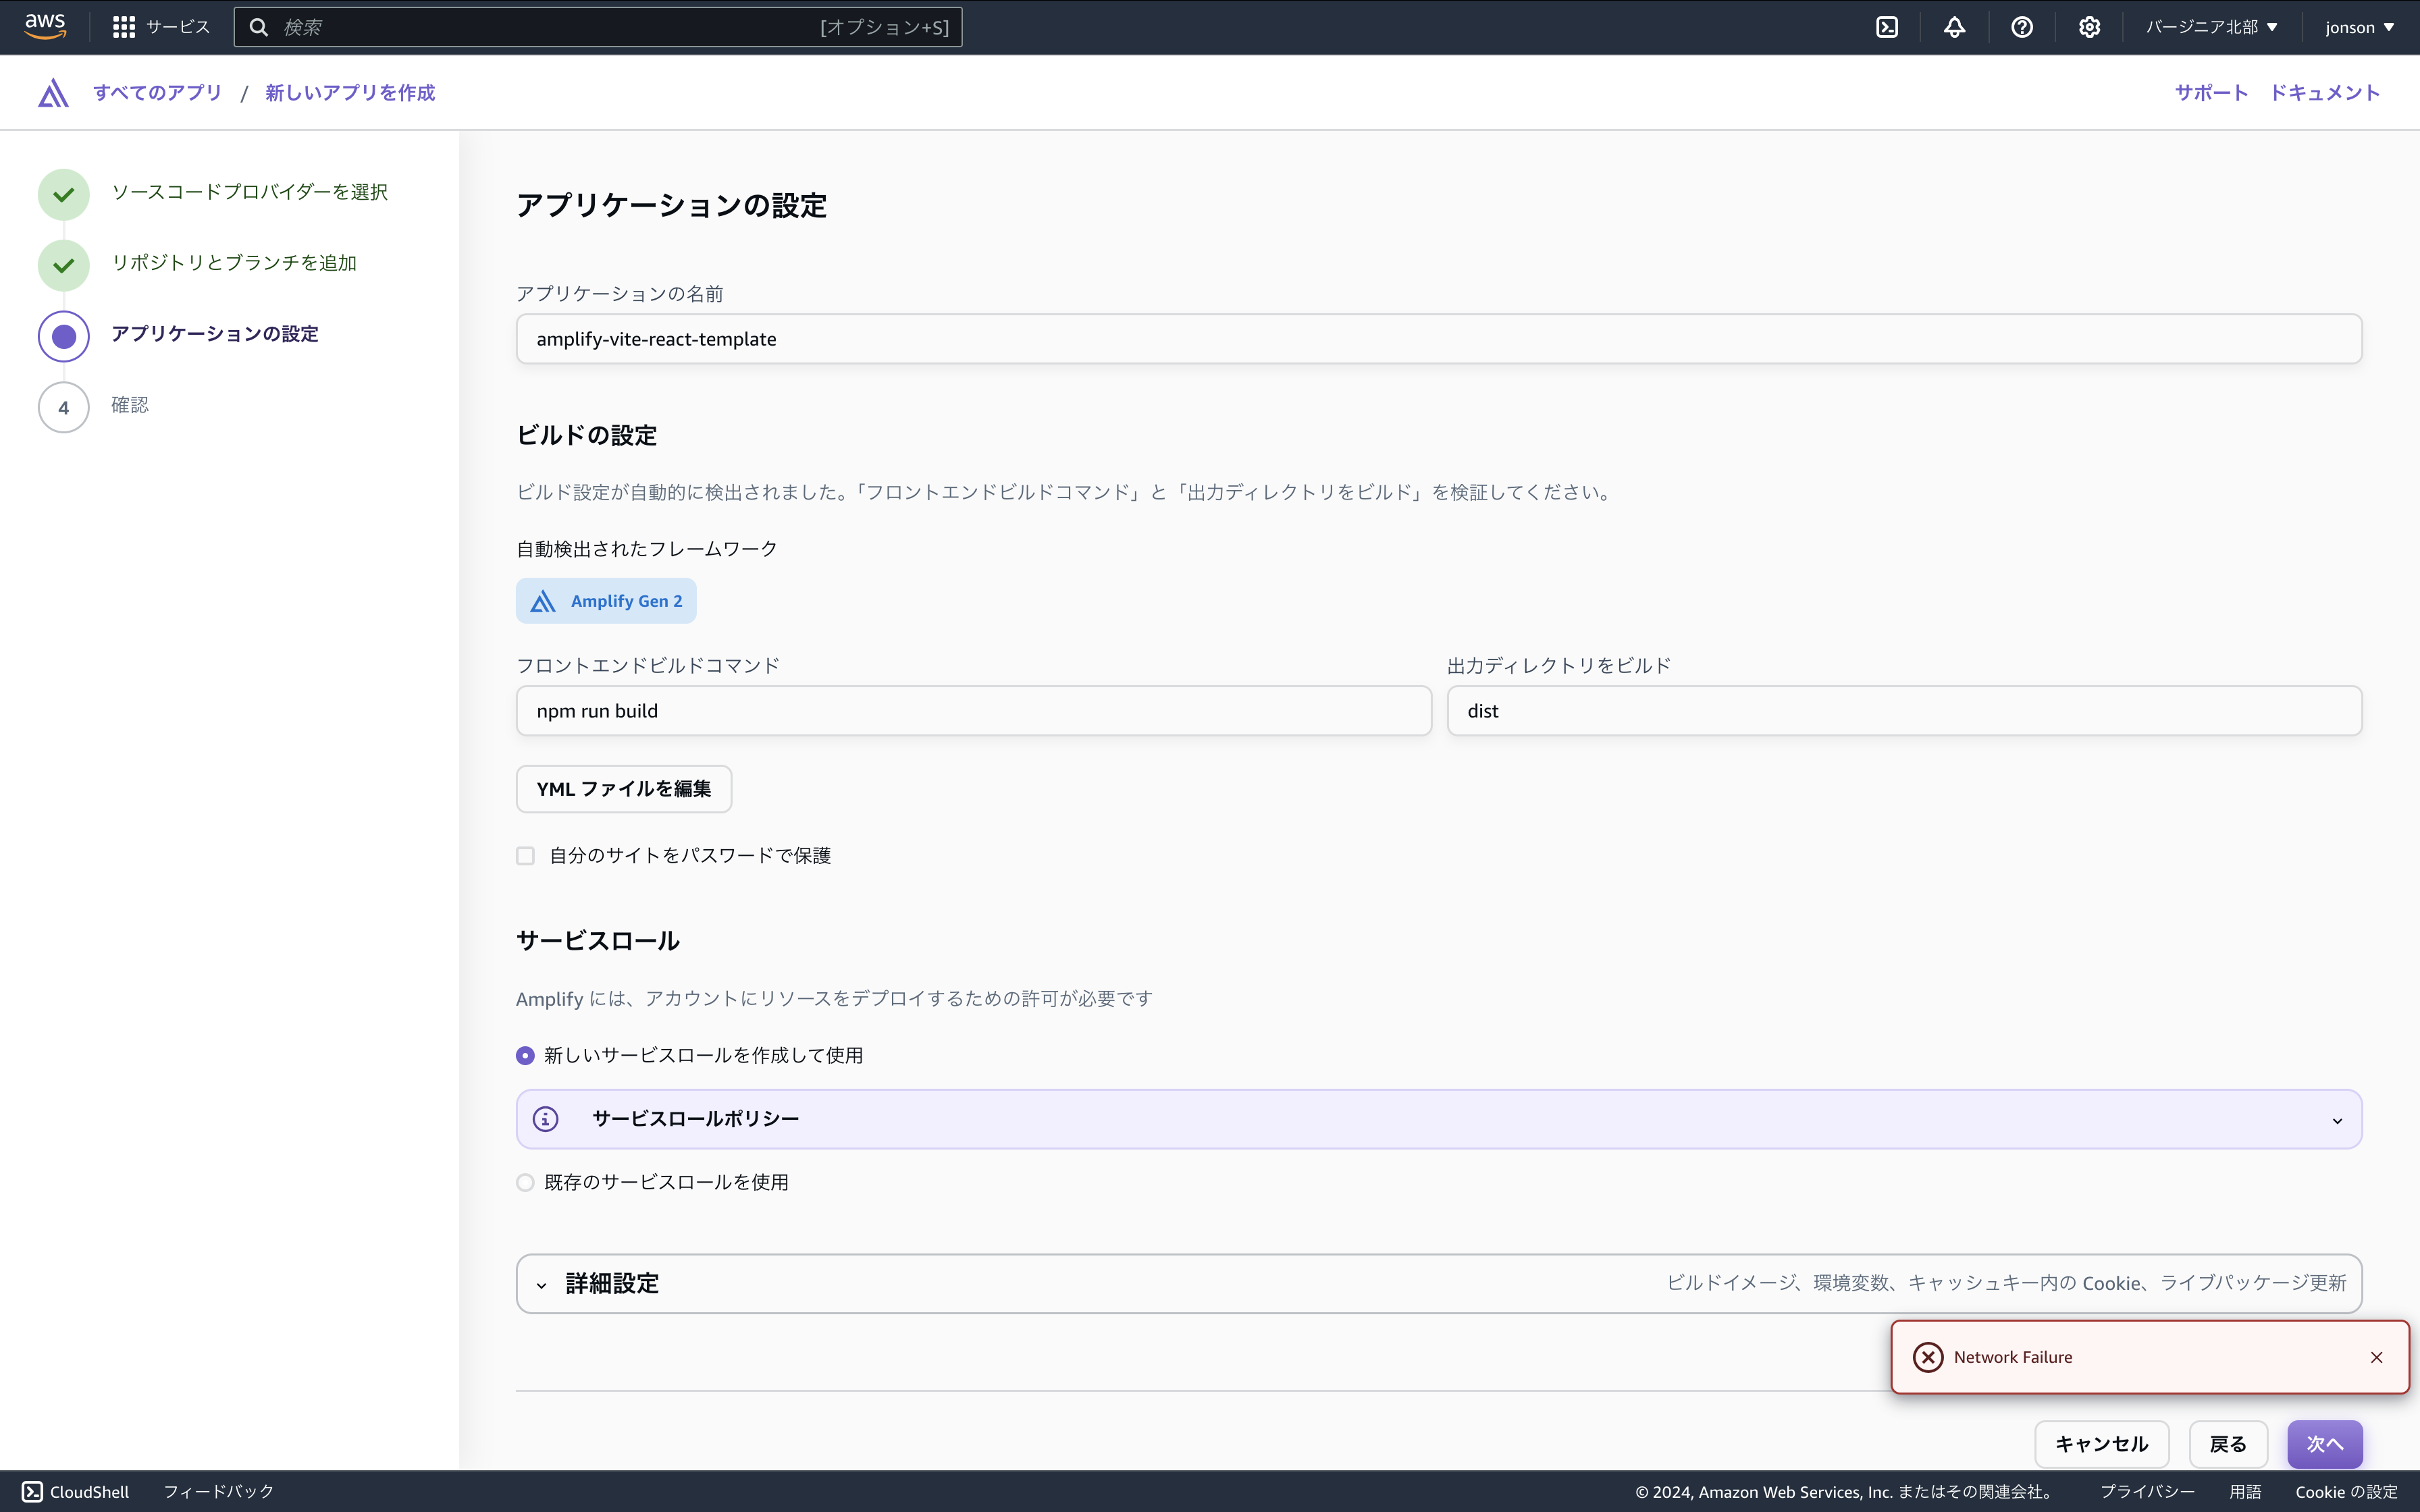This screenshot has height=1512, width=2420.
Task: Open the settings gear icon
Action: click(x=2089, y=26)
